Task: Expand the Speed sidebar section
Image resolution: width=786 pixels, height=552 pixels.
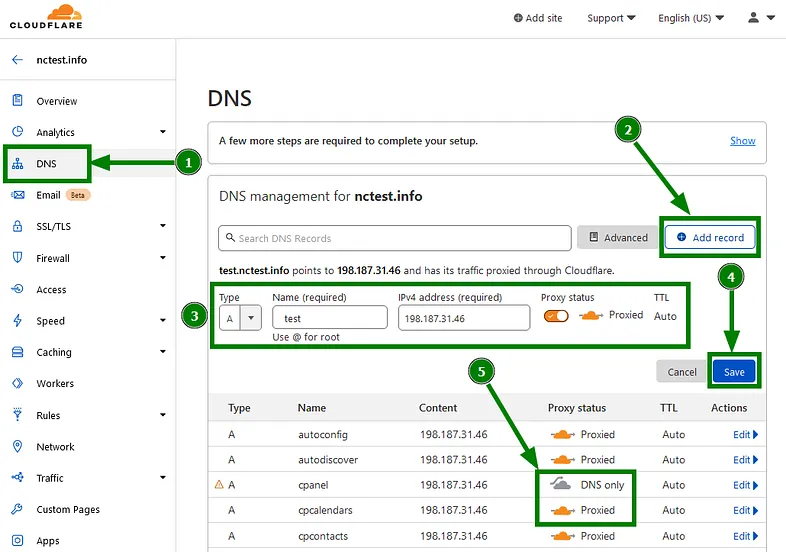Action: (x=163, y=320)
